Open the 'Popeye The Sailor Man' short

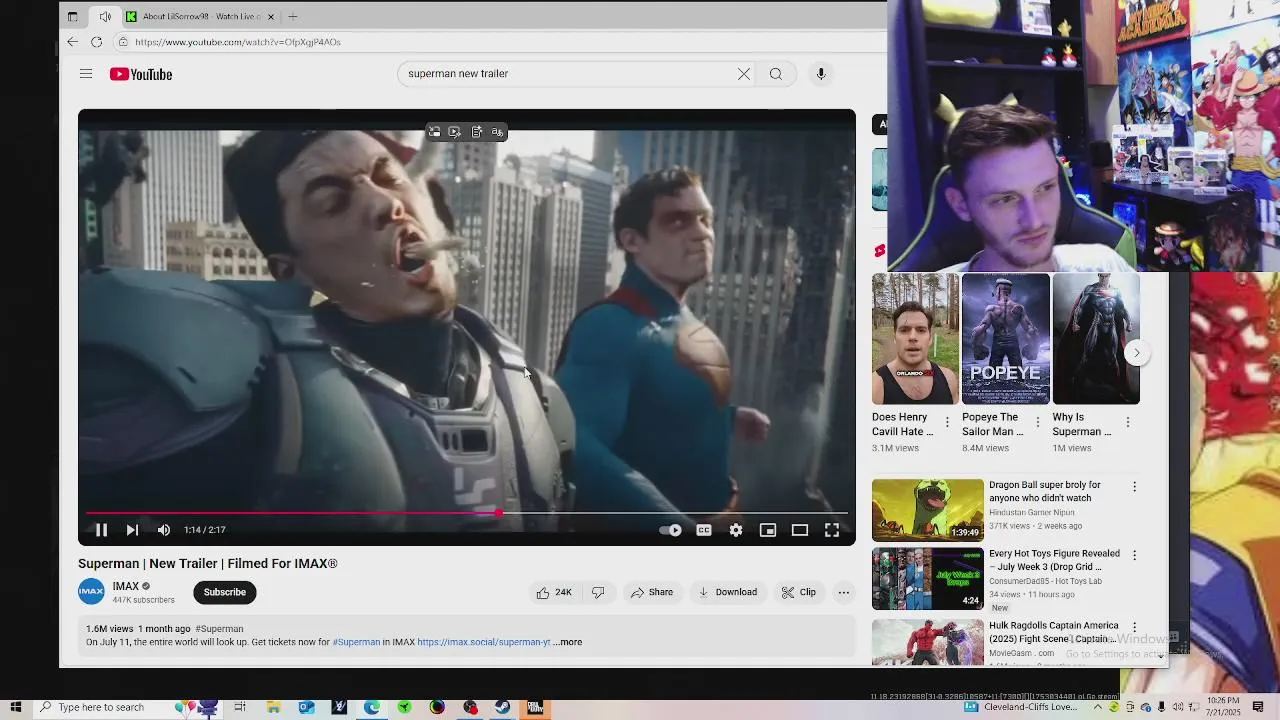(1005, 339)
